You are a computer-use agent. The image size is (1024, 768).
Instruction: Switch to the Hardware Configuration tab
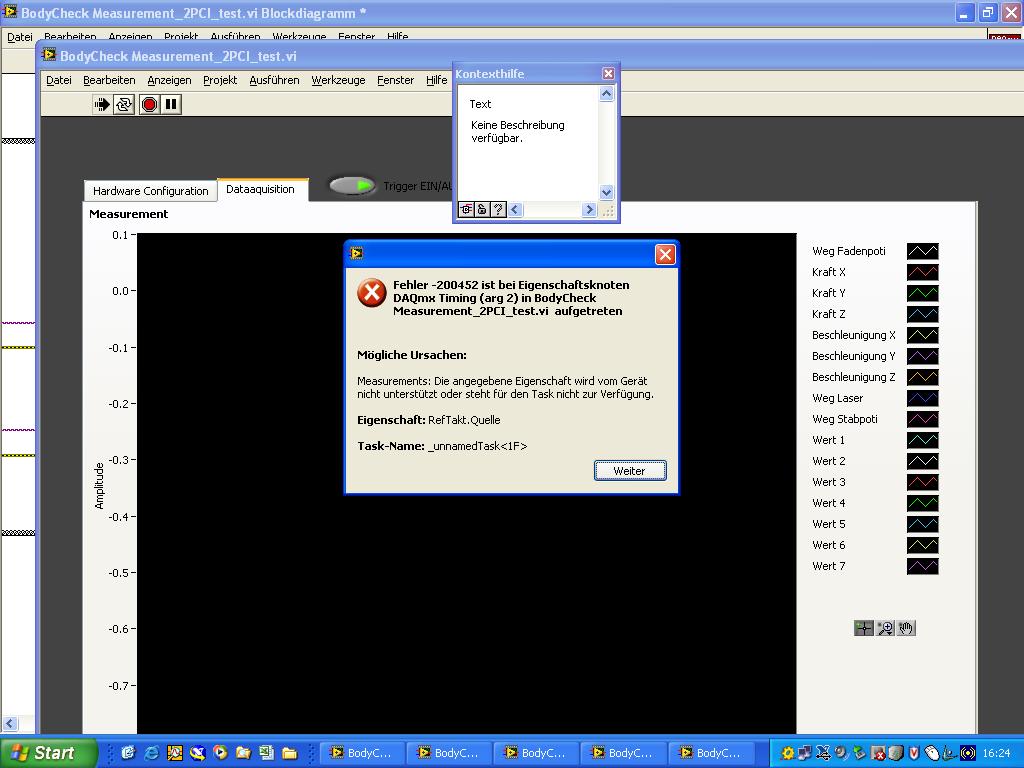click(x=150, y=191)
